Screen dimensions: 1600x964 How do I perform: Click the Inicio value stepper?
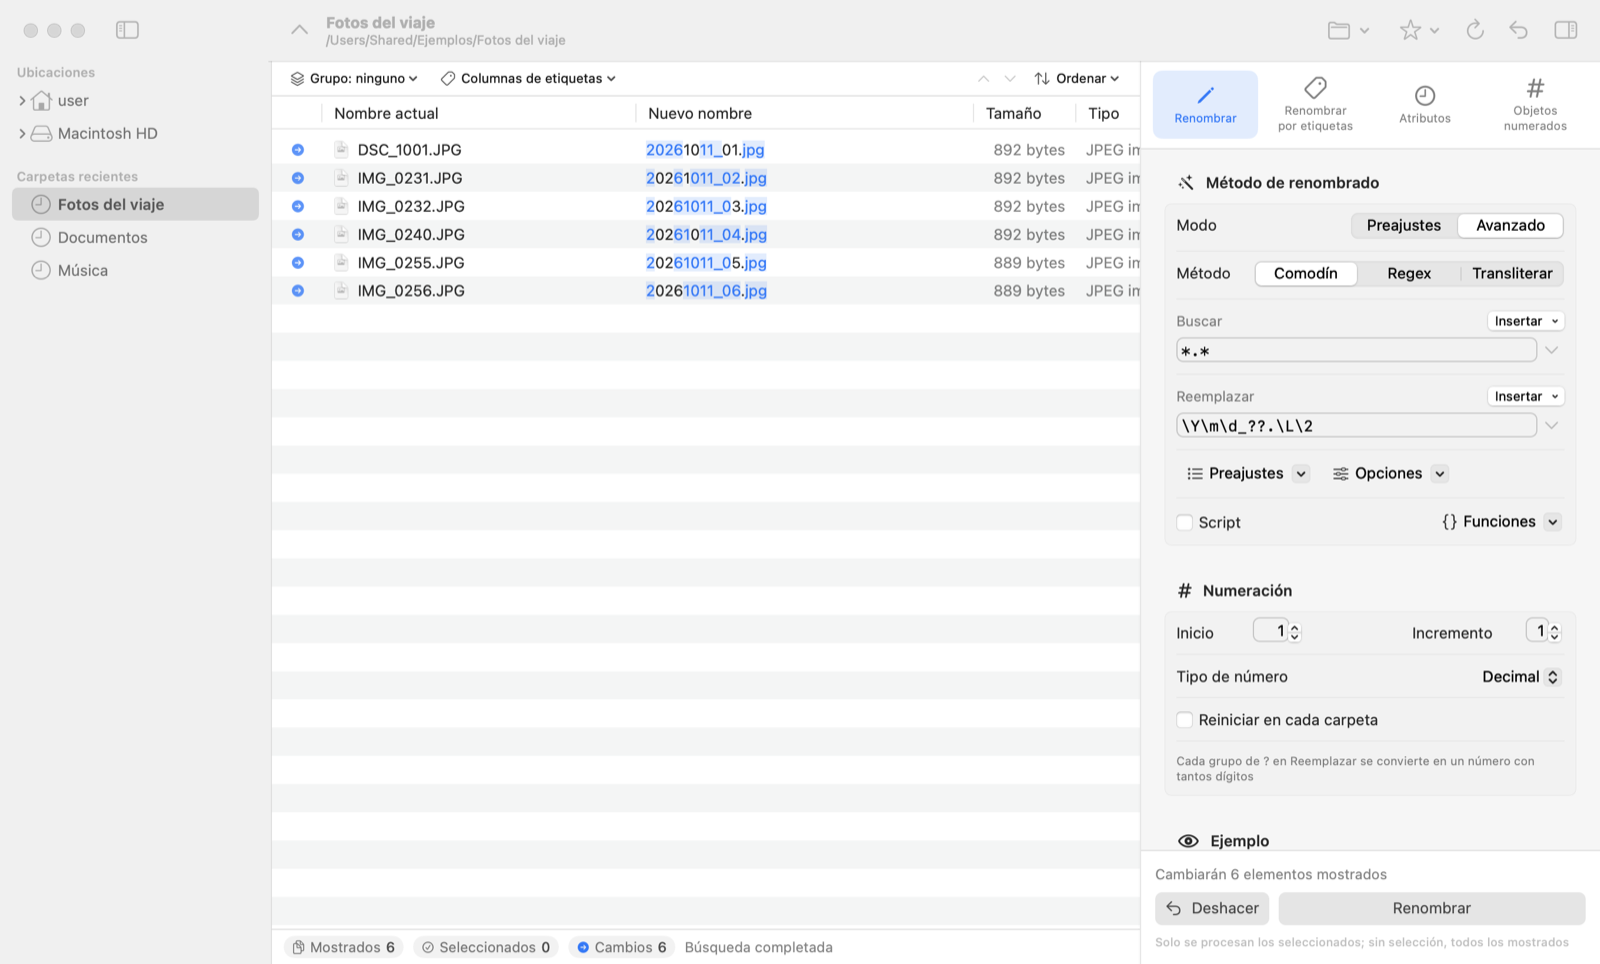(1294, 632)
